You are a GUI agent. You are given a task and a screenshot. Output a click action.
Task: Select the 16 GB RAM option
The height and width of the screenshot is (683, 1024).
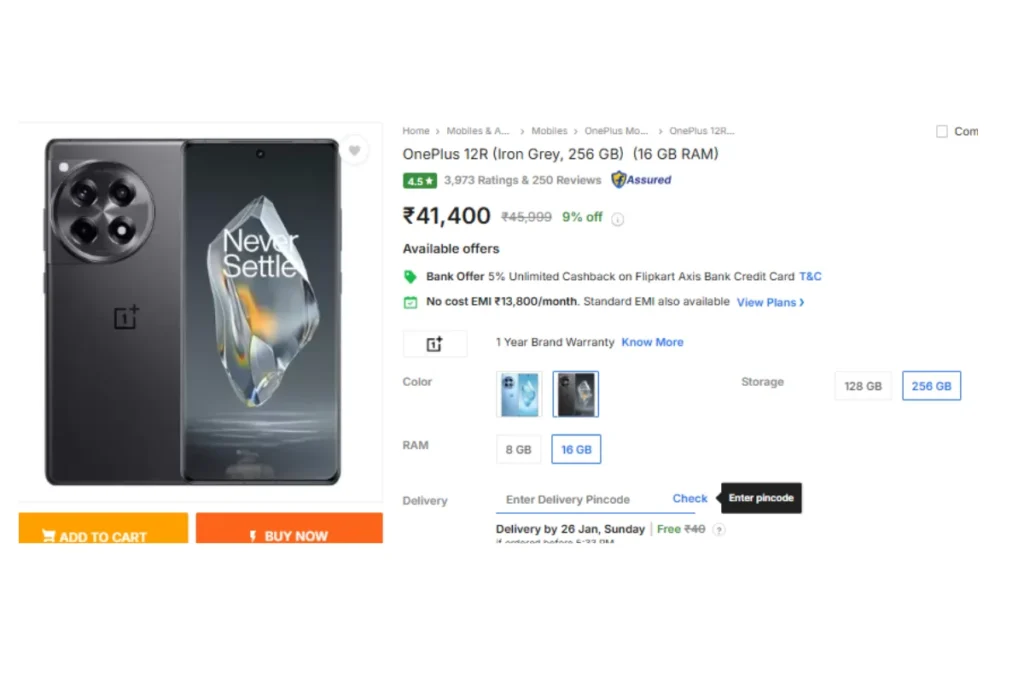[576, 449]
